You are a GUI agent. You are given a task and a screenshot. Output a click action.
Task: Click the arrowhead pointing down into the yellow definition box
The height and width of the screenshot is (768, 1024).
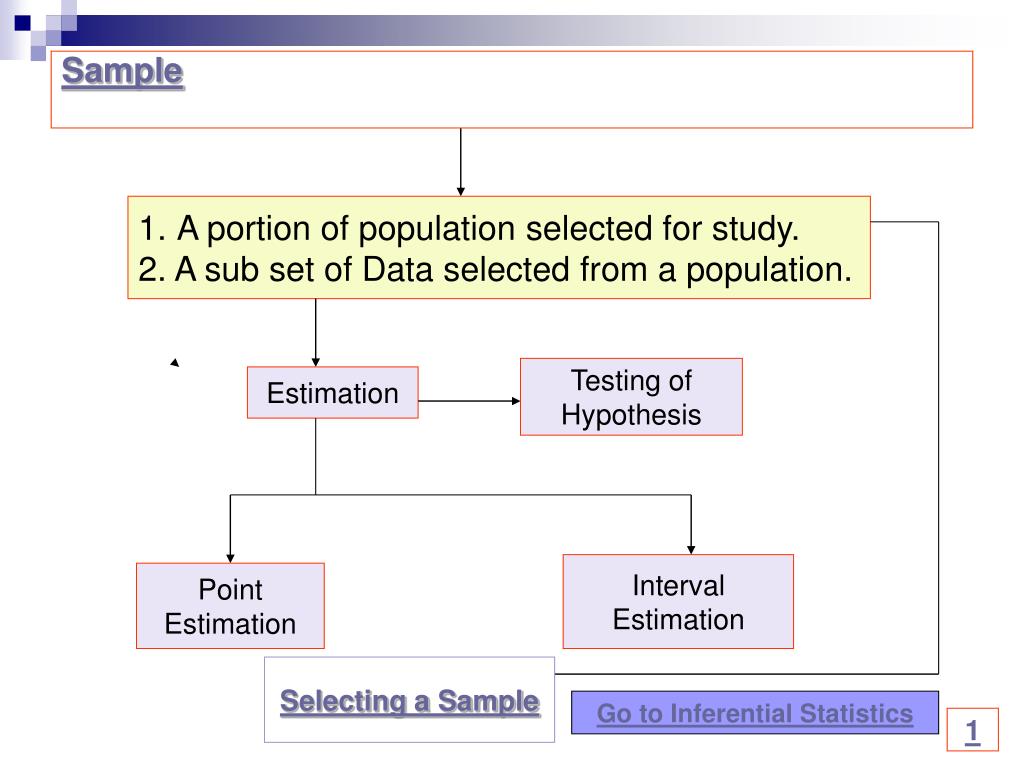(460, 189)
